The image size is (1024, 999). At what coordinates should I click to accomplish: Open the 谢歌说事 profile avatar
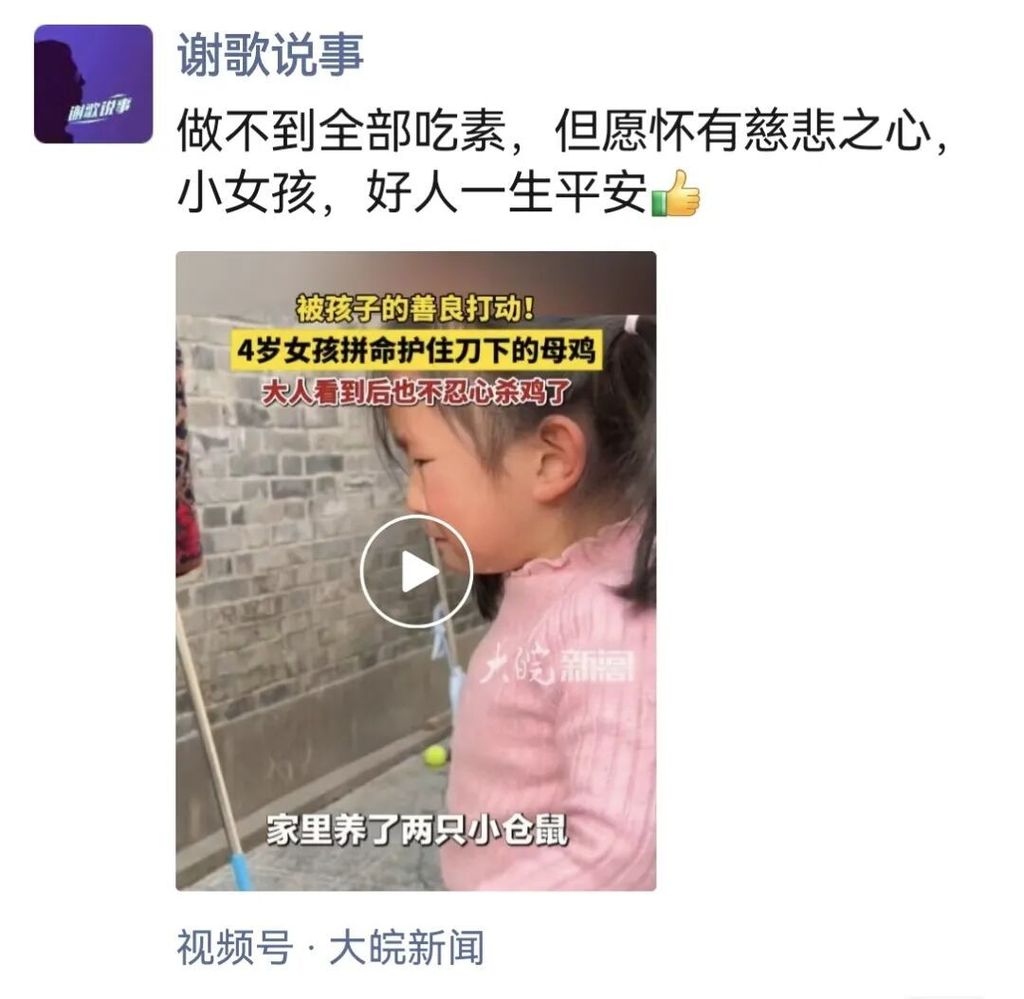point(93,84)
